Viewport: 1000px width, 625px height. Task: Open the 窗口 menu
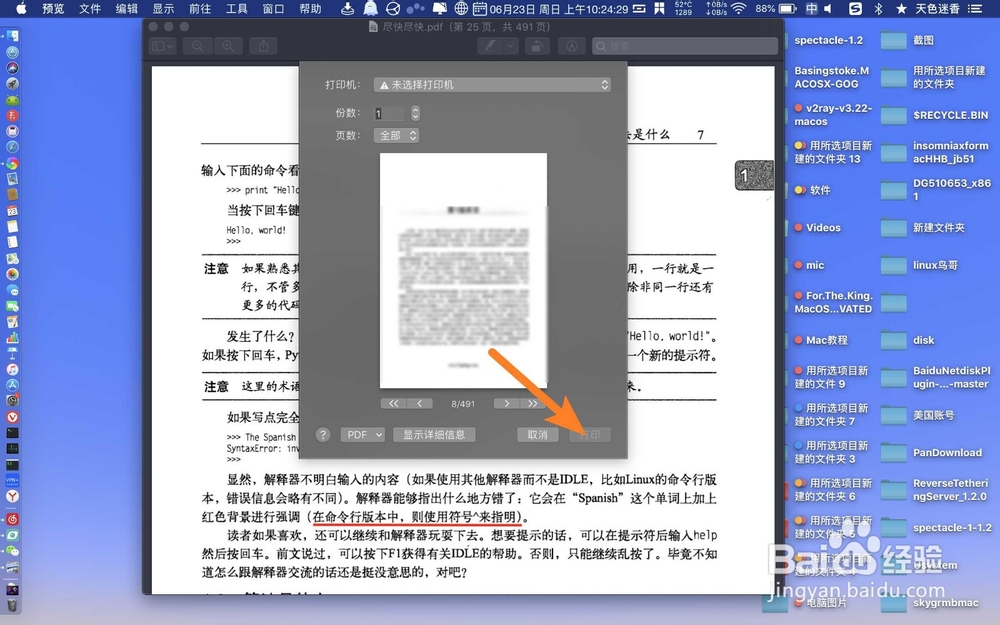(274, 8)
